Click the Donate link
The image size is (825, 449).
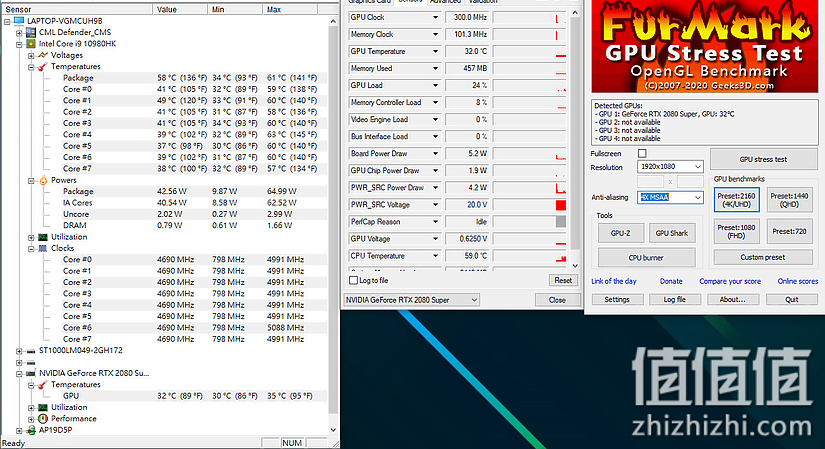671,281
